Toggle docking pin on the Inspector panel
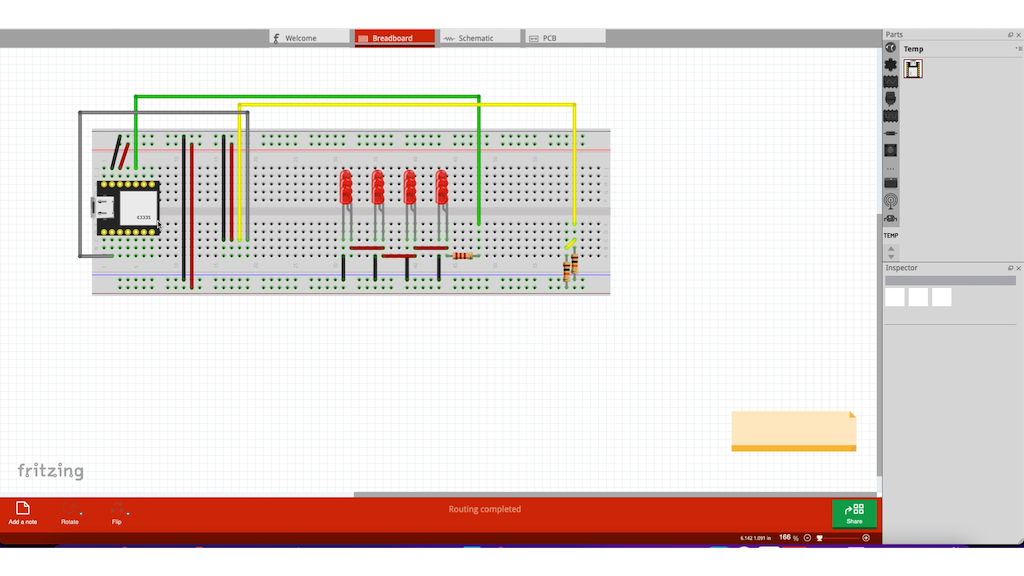This screenshot has height=576, width=1024. (1010, 268)
